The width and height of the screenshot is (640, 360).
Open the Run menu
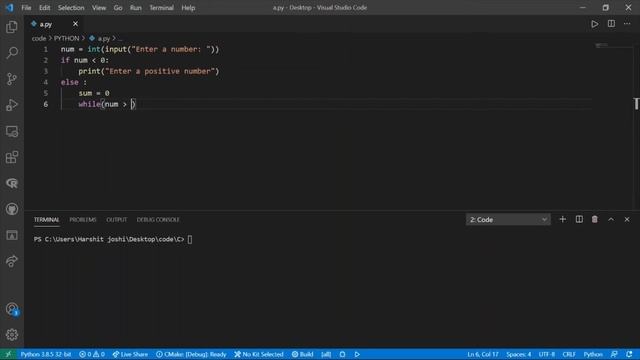click(136, 8)
